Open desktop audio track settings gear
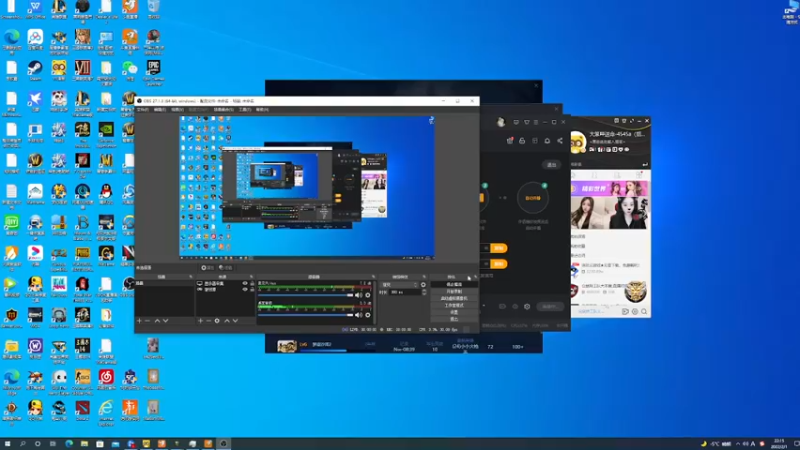Screen dimensions: 800x450 tap(368, 295)
